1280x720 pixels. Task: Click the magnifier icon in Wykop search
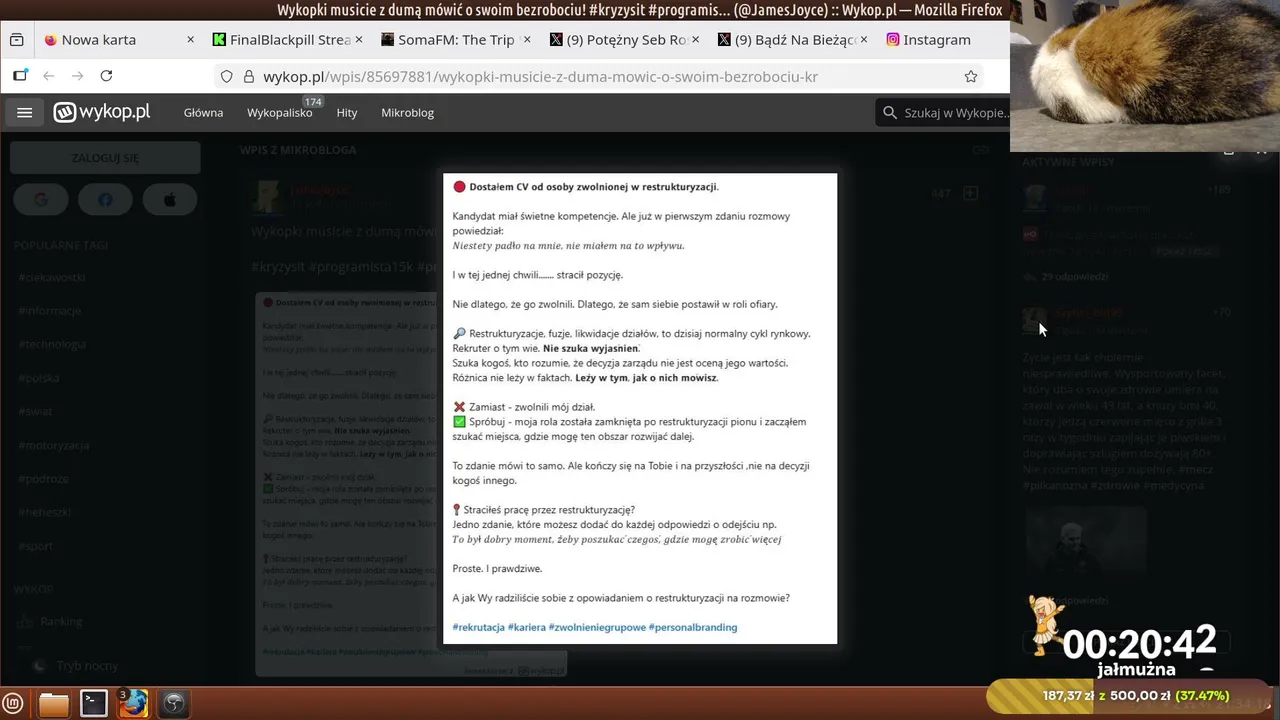(x=889, y=113)
